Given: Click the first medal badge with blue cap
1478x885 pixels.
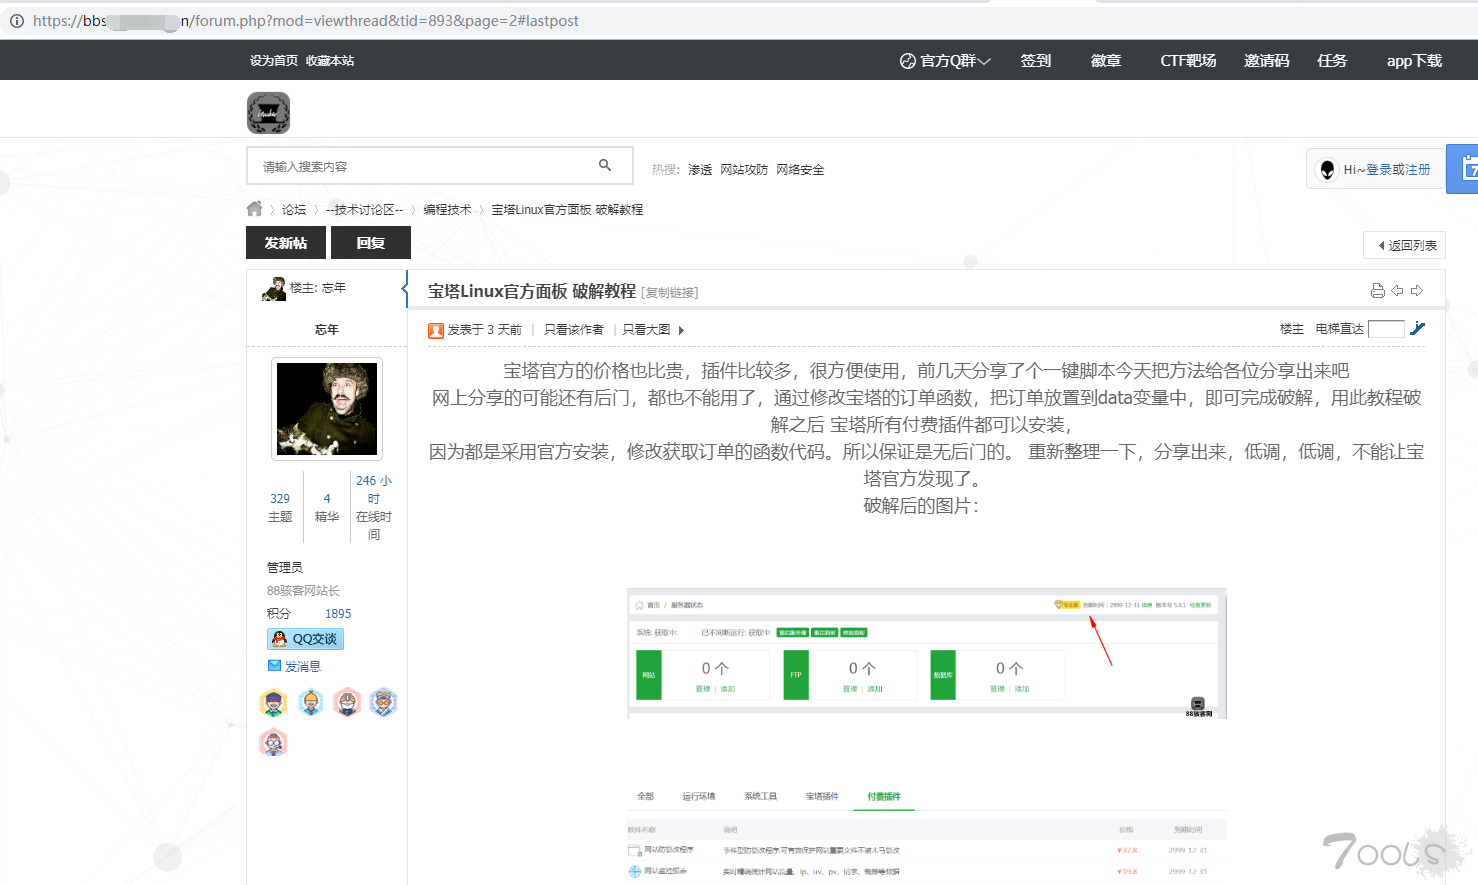Looking at the screenshot, I should point(274,703).
